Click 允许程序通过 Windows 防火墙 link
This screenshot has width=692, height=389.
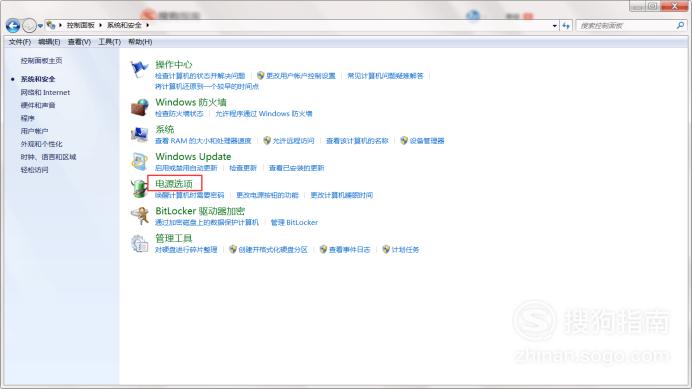[263, 114]
